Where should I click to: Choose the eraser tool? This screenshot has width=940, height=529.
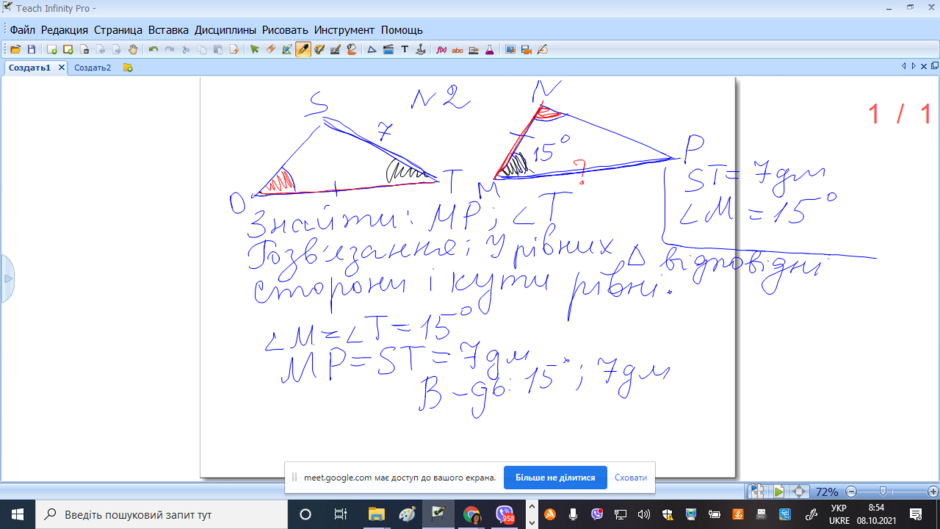point(271,50)
